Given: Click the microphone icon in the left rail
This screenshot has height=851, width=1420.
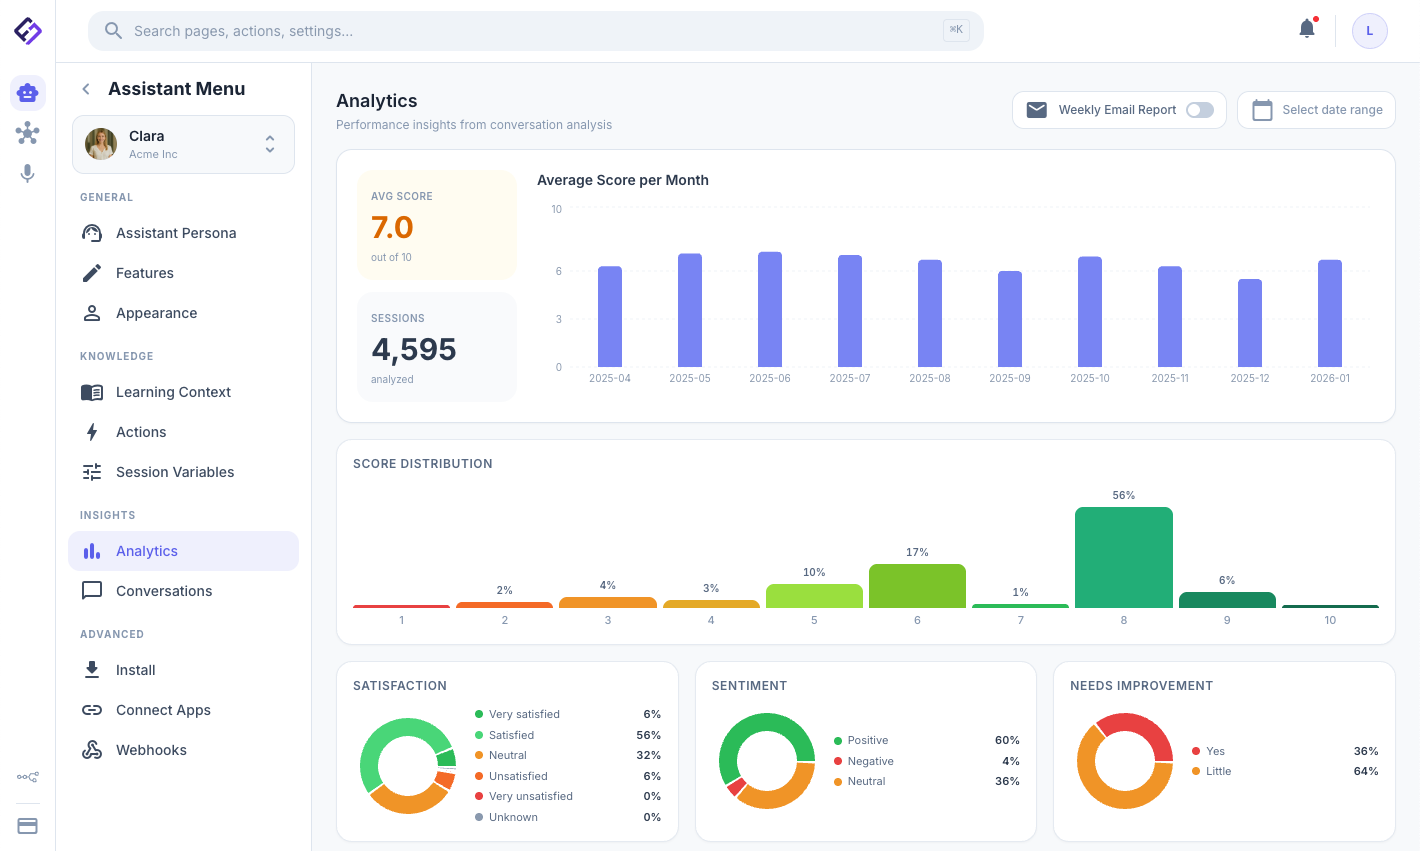Looking at the screenshot, I should pos(27,172).
